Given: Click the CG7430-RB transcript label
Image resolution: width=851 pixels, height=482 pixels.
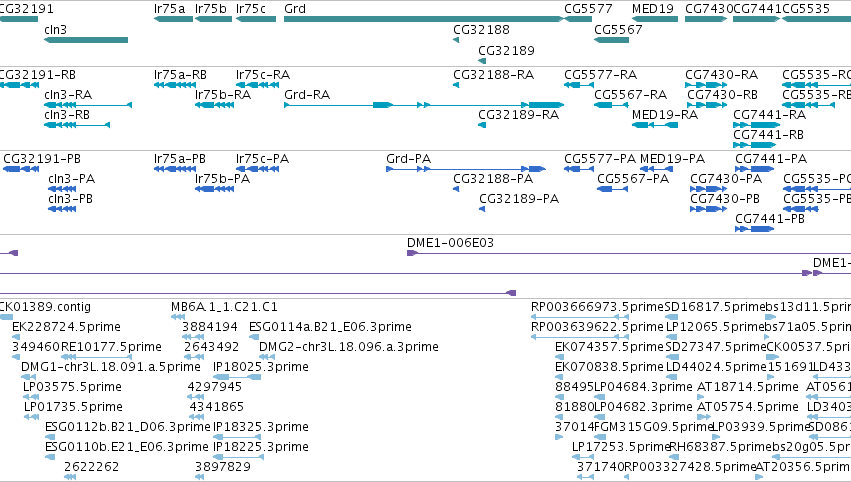Looking at the screenshot, I should [722, 94].
